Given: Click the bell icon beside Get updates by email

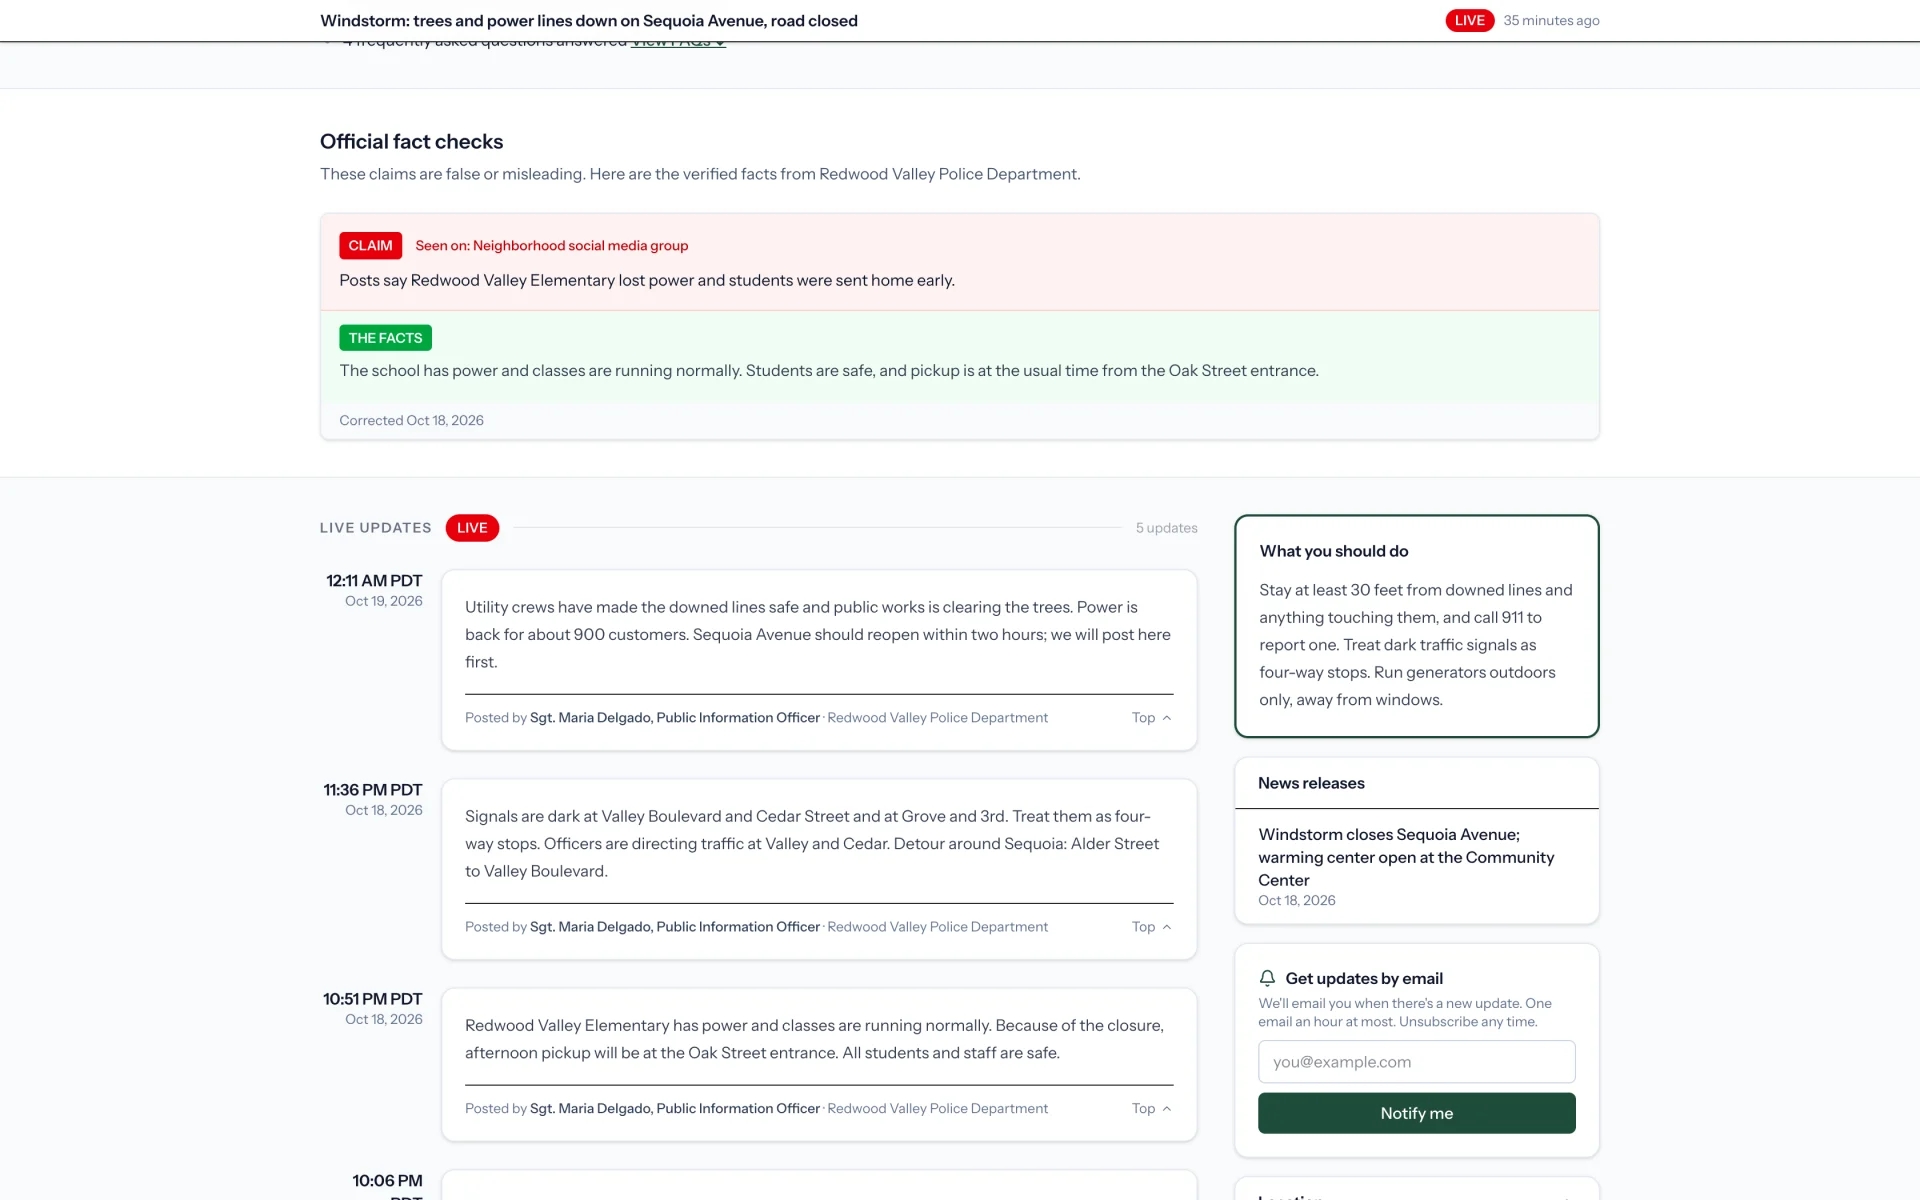Looking at the screenshot, I should tap(1267, 978).
